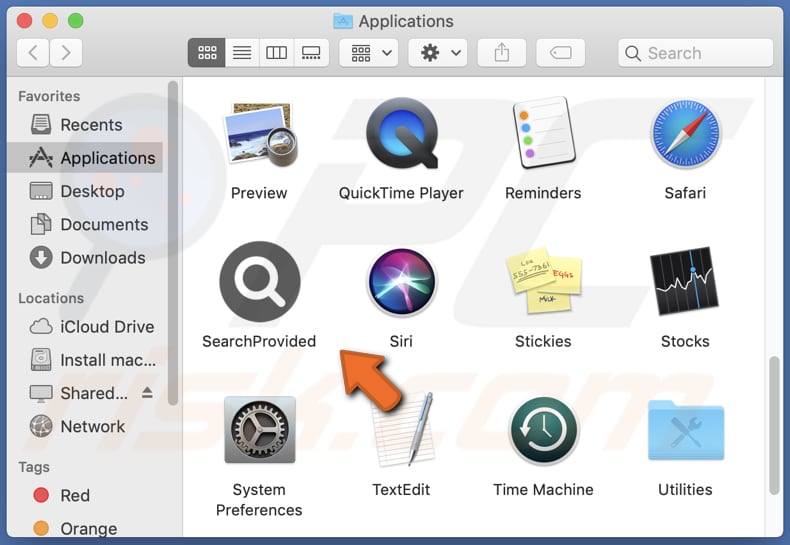Open Desktop from the sidebar
Image resolution: width=790 pixels, height=545 pixels.
[85, 191]
